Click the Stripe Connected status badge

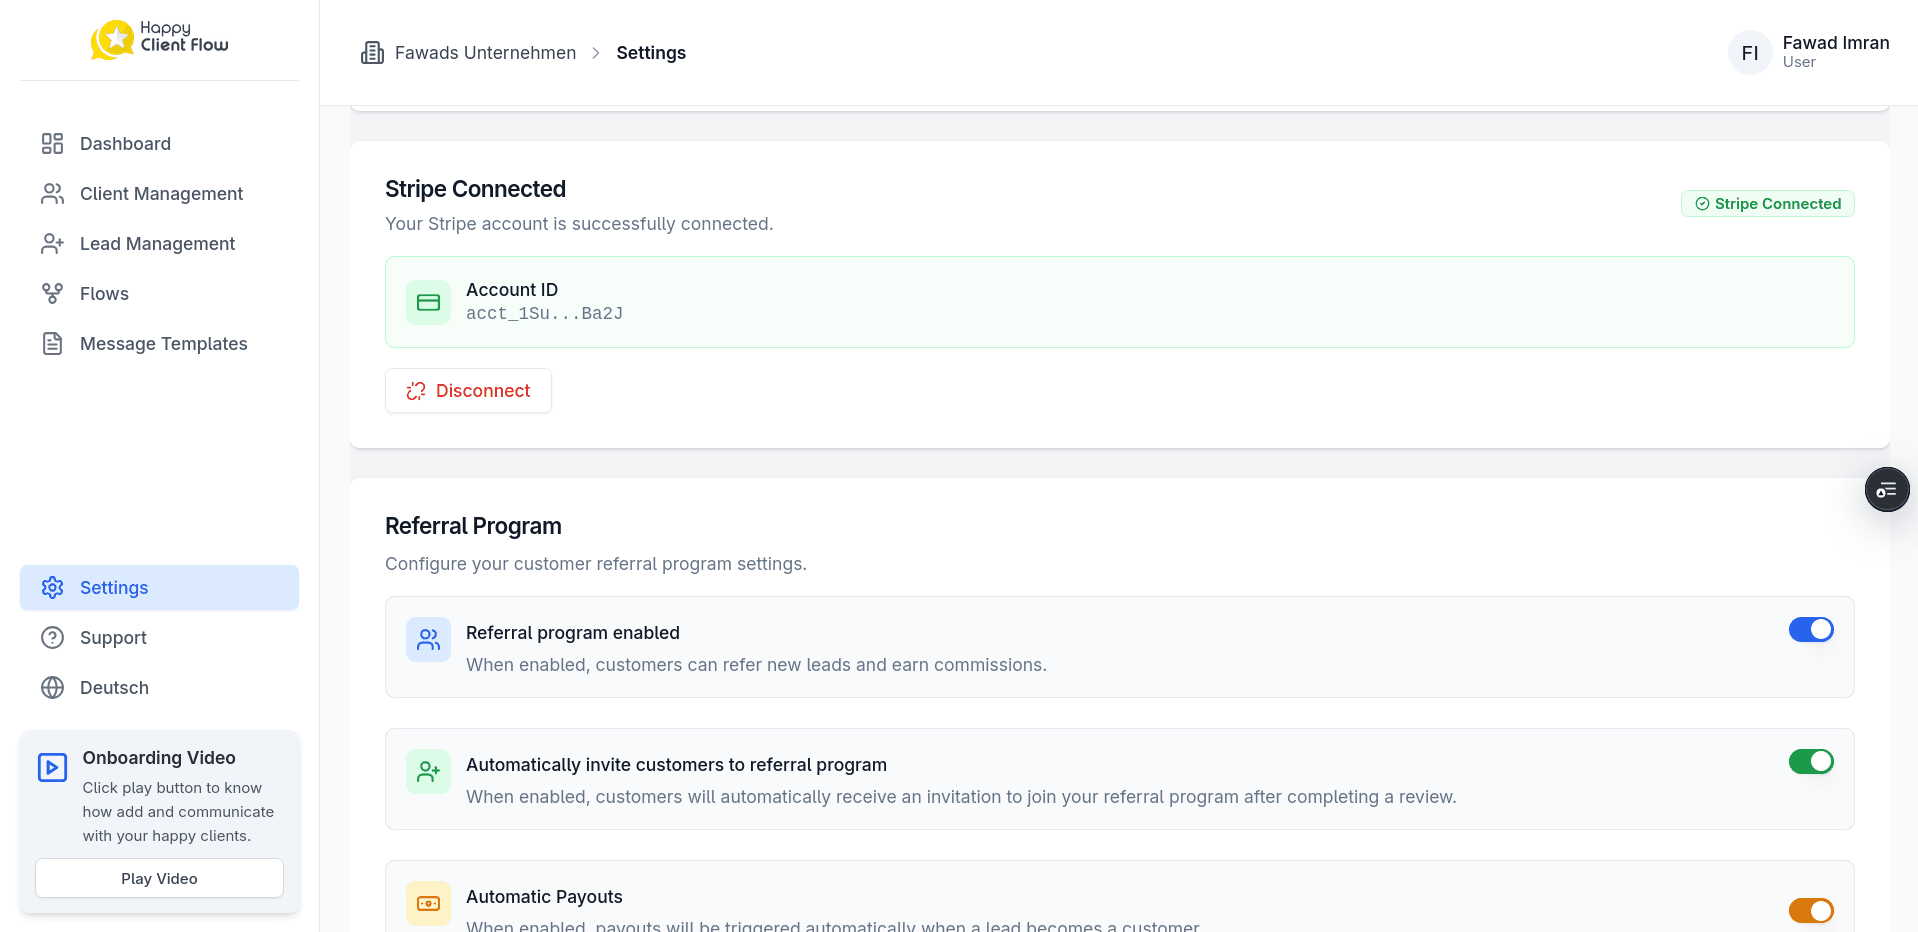(x=1767, y=203)
